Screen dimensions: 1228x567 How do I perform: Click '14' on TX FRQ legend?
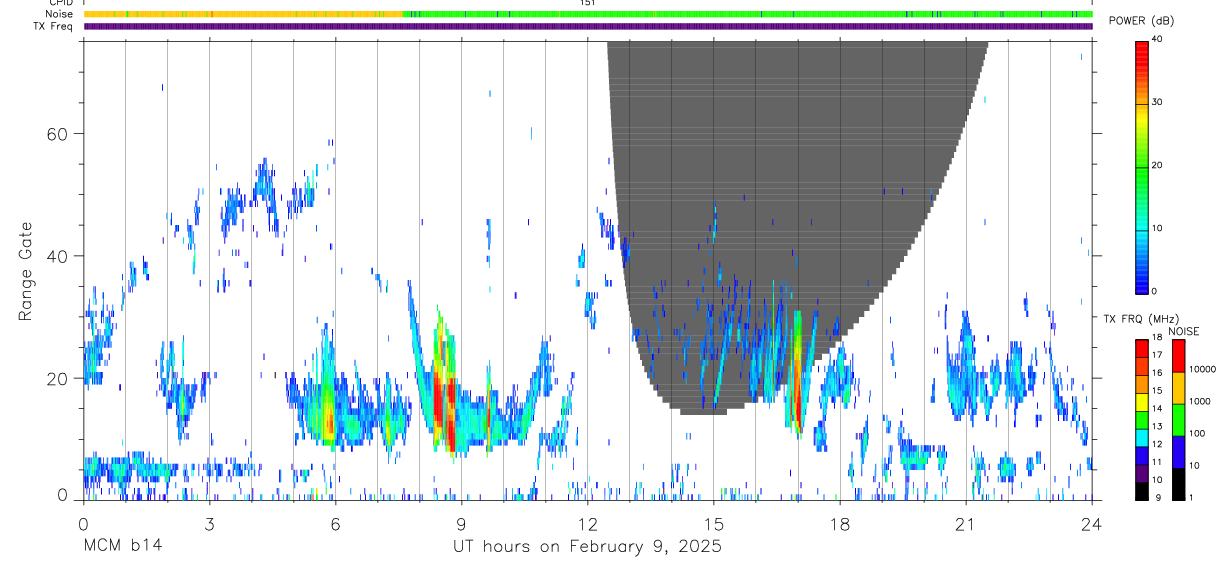[x=1157, y=409]
